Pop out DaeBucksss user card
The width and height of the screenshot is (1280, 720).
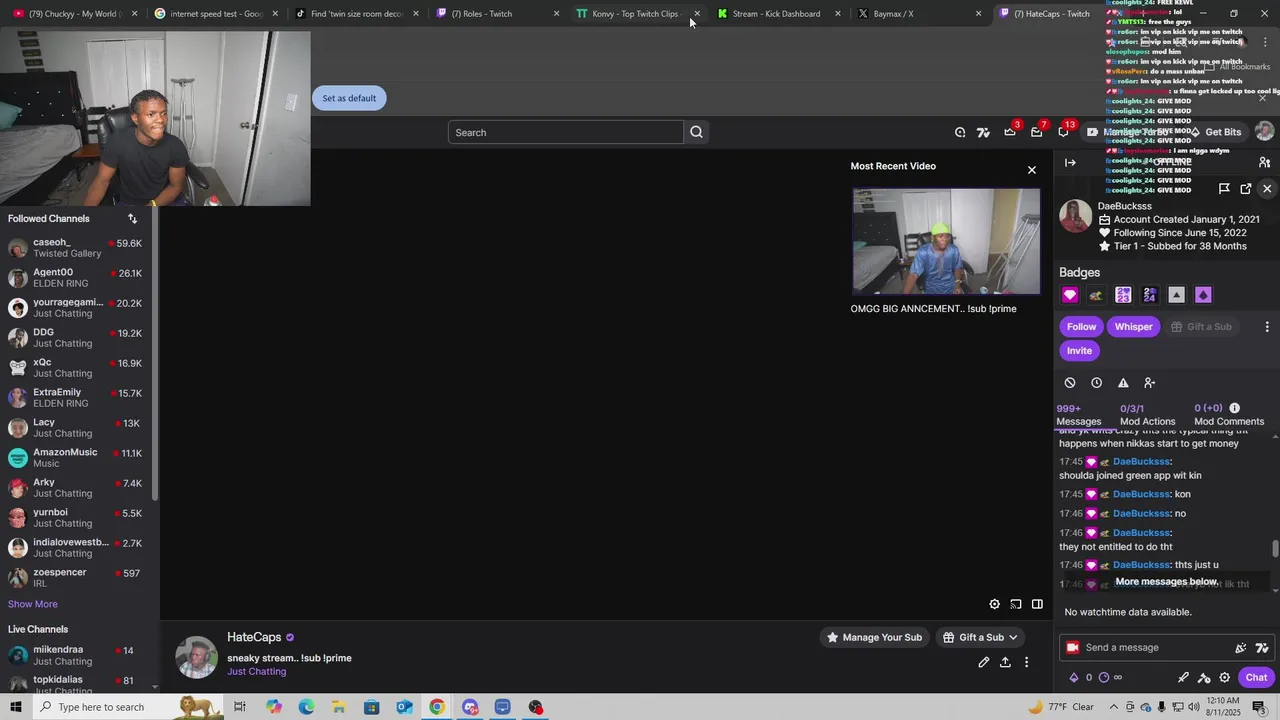1246,189
